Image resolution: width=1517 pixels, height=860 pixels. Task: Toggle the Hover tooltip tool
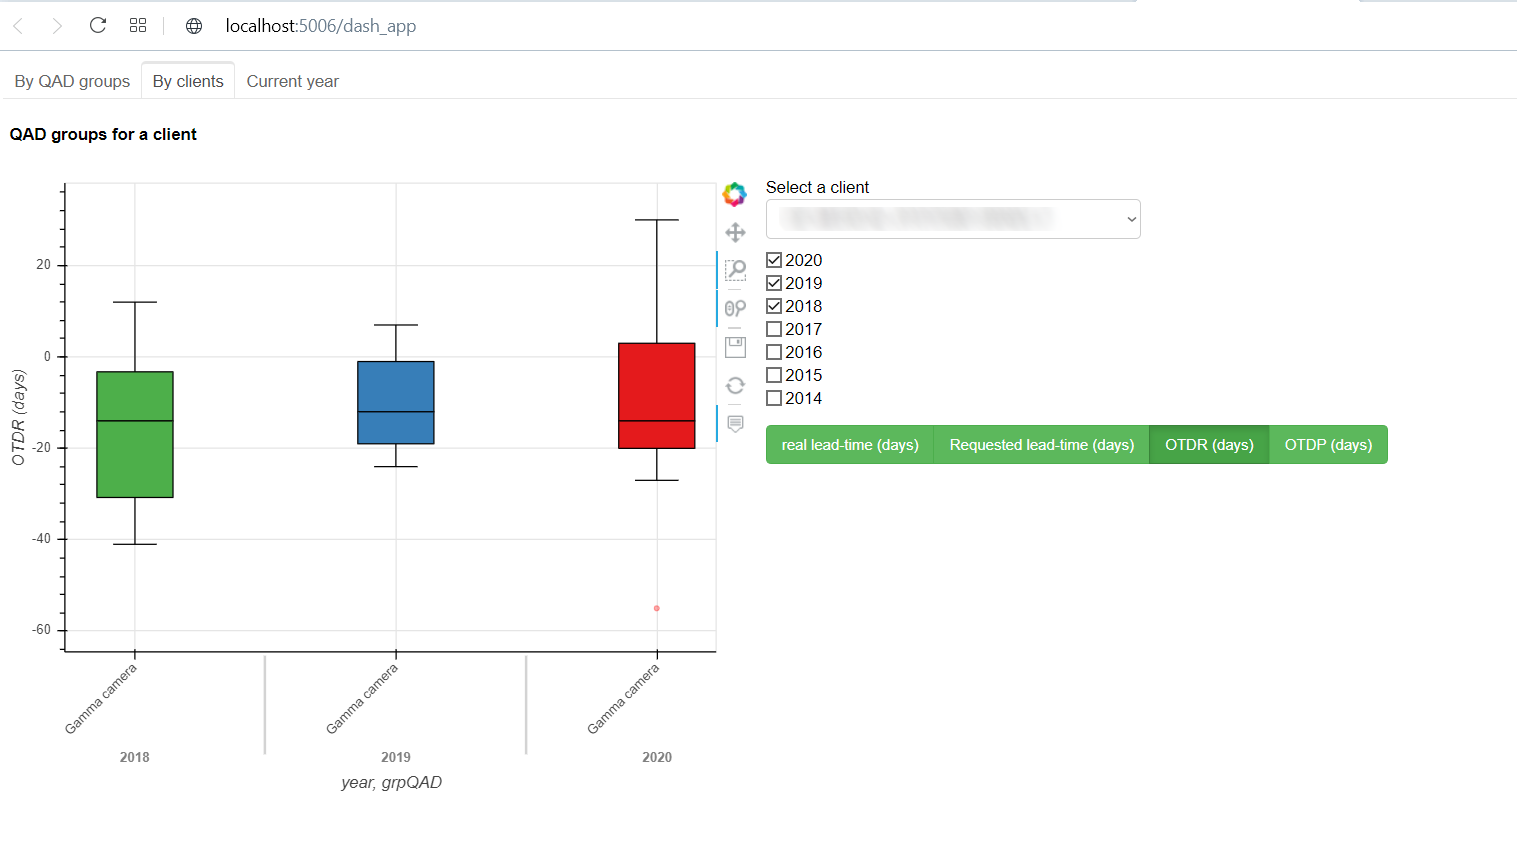point(735,424)
